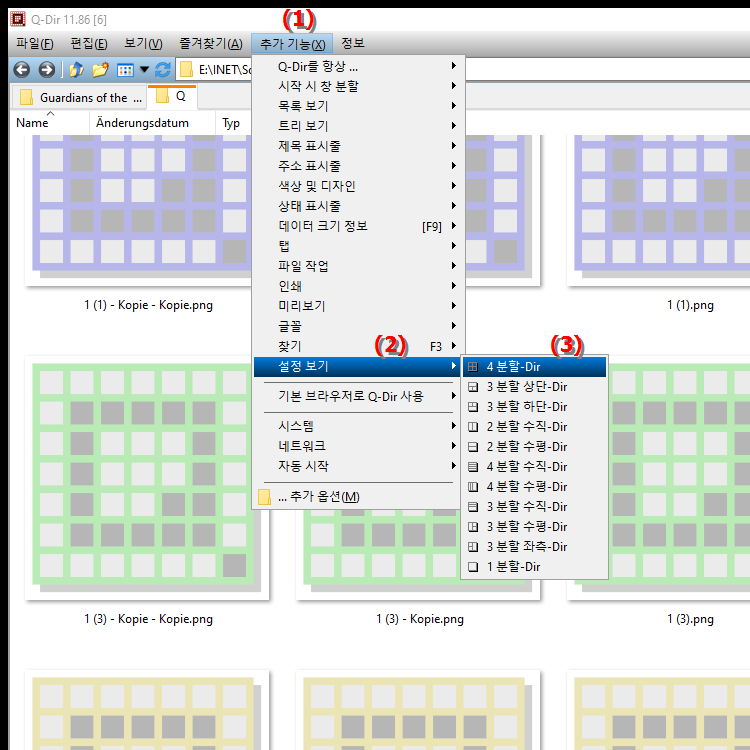Open the 정보 menu
The image size is (750, 750).
point(353,44)
